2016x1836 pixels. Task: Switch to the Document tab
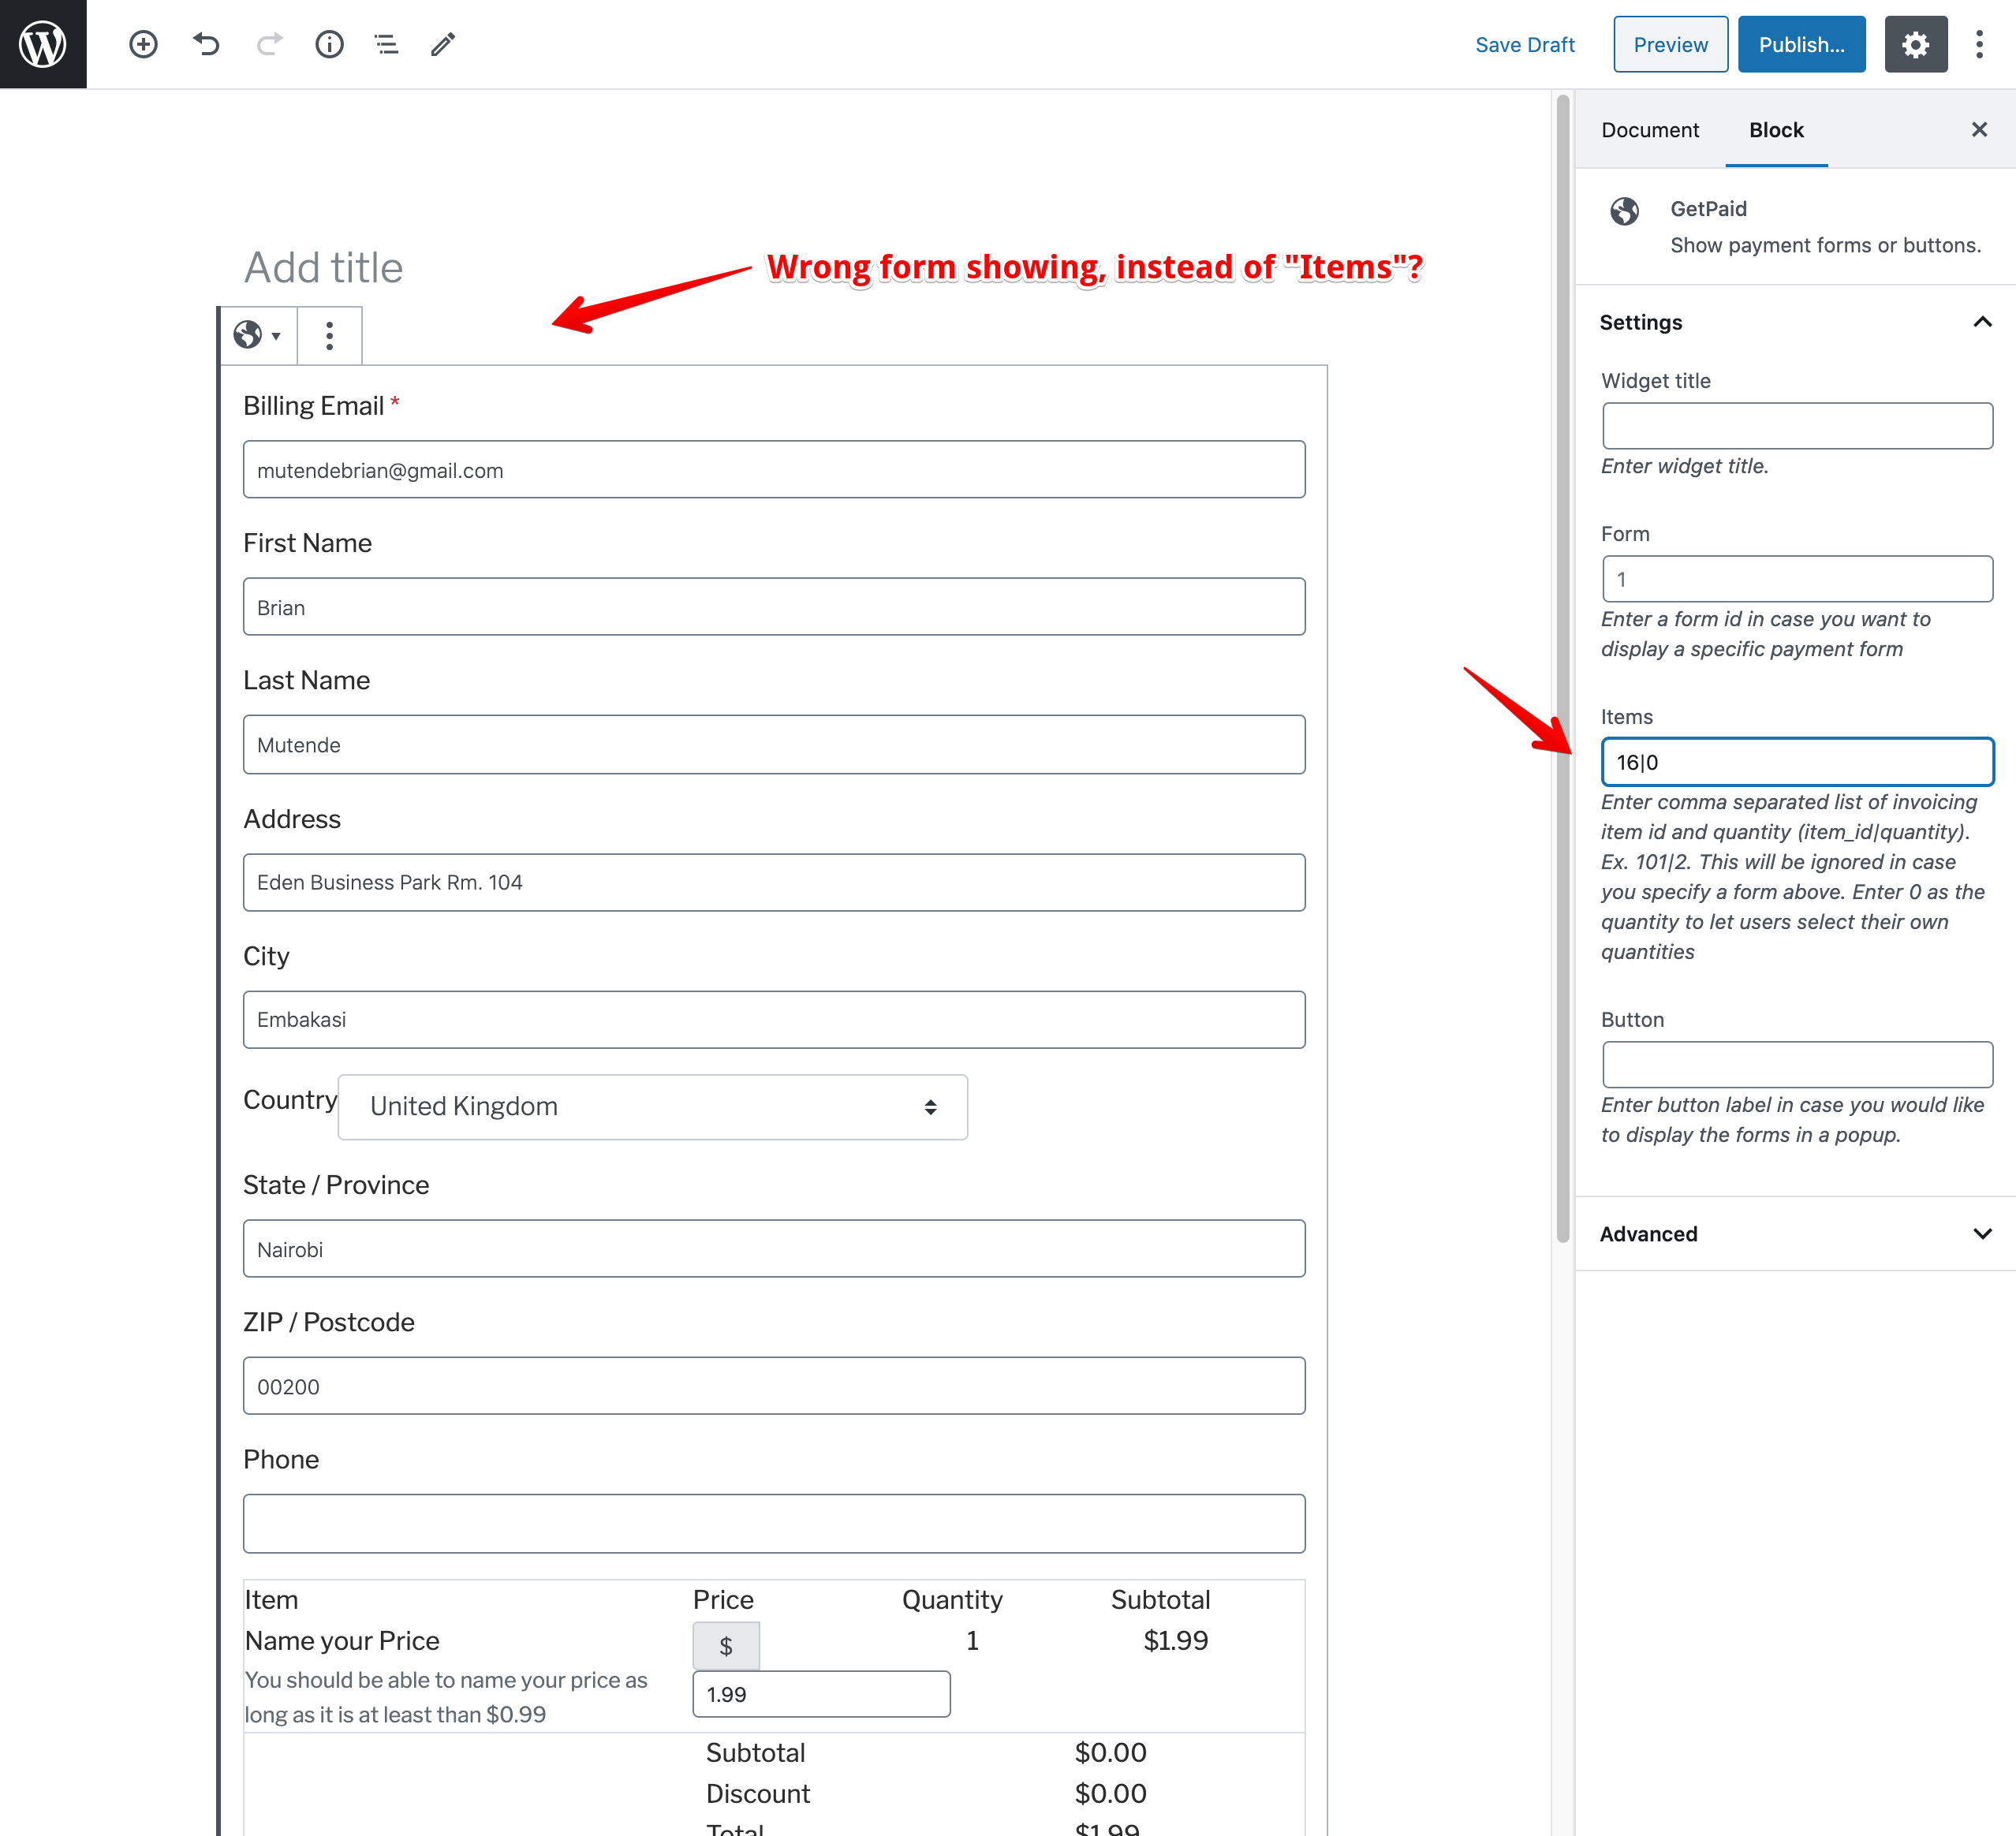tap(1649, 130)
